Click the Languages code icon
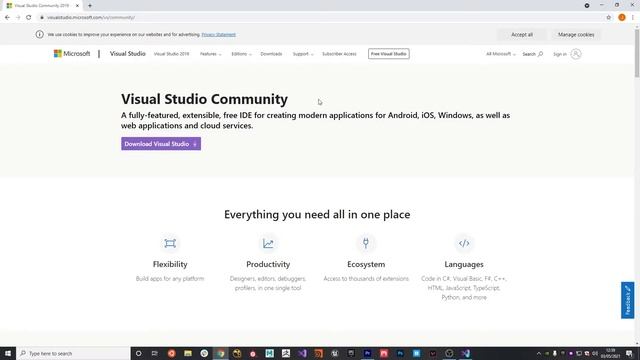The width and height of the screenshot is (640, 360). (464, 243)
